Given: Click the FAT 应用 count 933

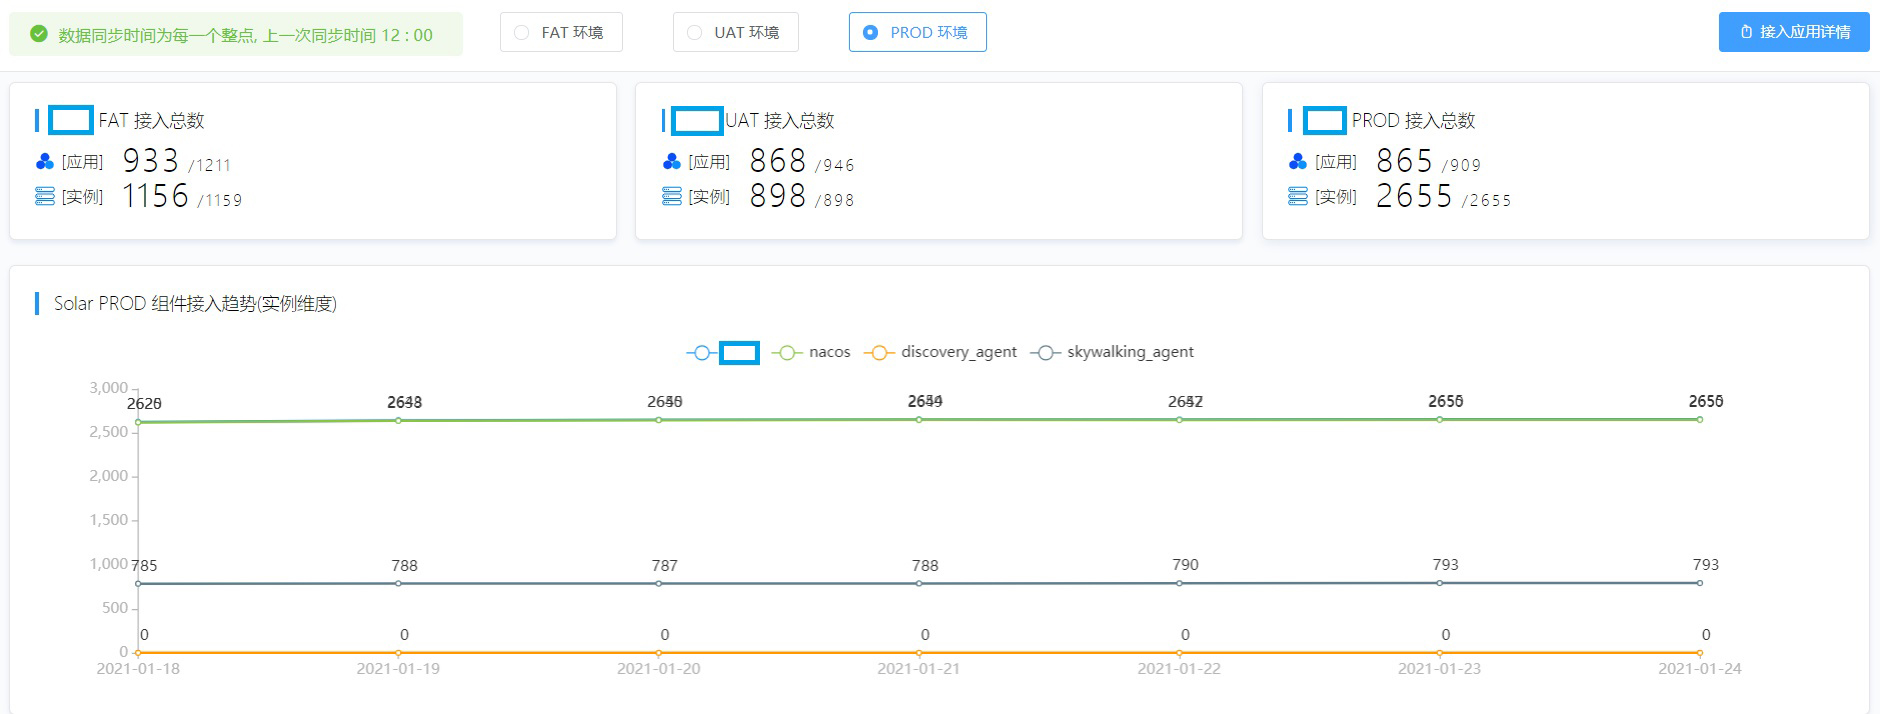Looking at the screenshot, I should [x=150, y=161].
